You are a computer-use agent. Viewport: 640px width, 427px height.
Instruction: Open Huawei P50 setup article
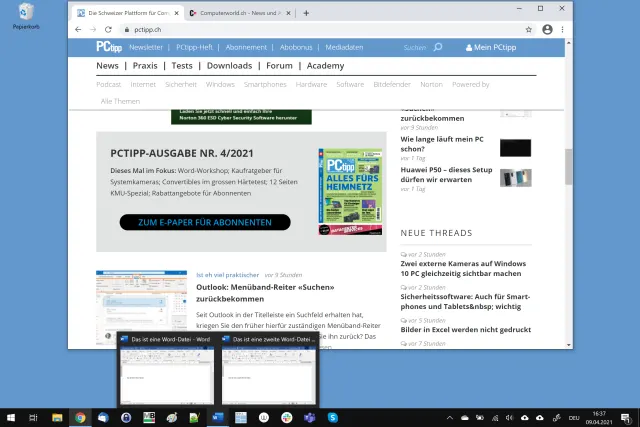coord(446,174)
